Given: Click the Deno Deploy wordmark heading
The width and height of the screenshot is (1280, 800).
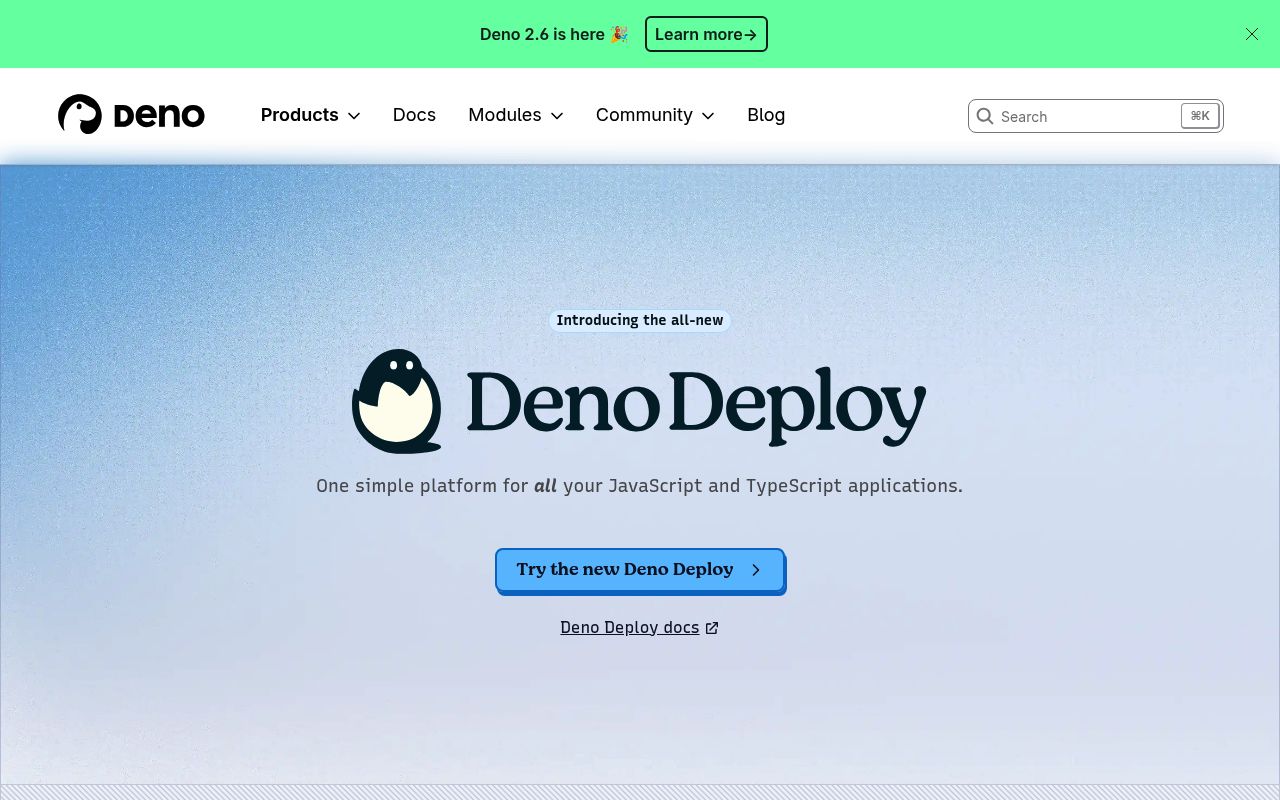Looking at the screenshot, I should point(696,402).
